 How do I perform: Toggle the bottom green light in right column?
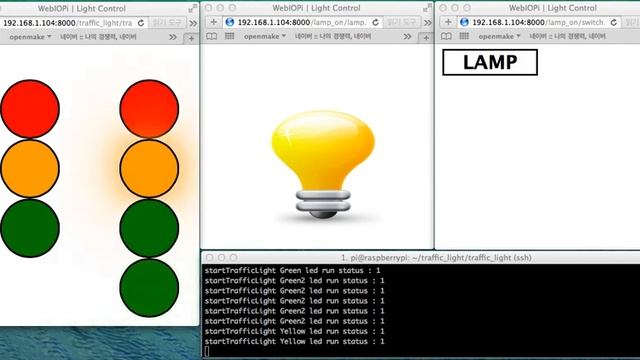pyautogui.click(x=149, y=288)
